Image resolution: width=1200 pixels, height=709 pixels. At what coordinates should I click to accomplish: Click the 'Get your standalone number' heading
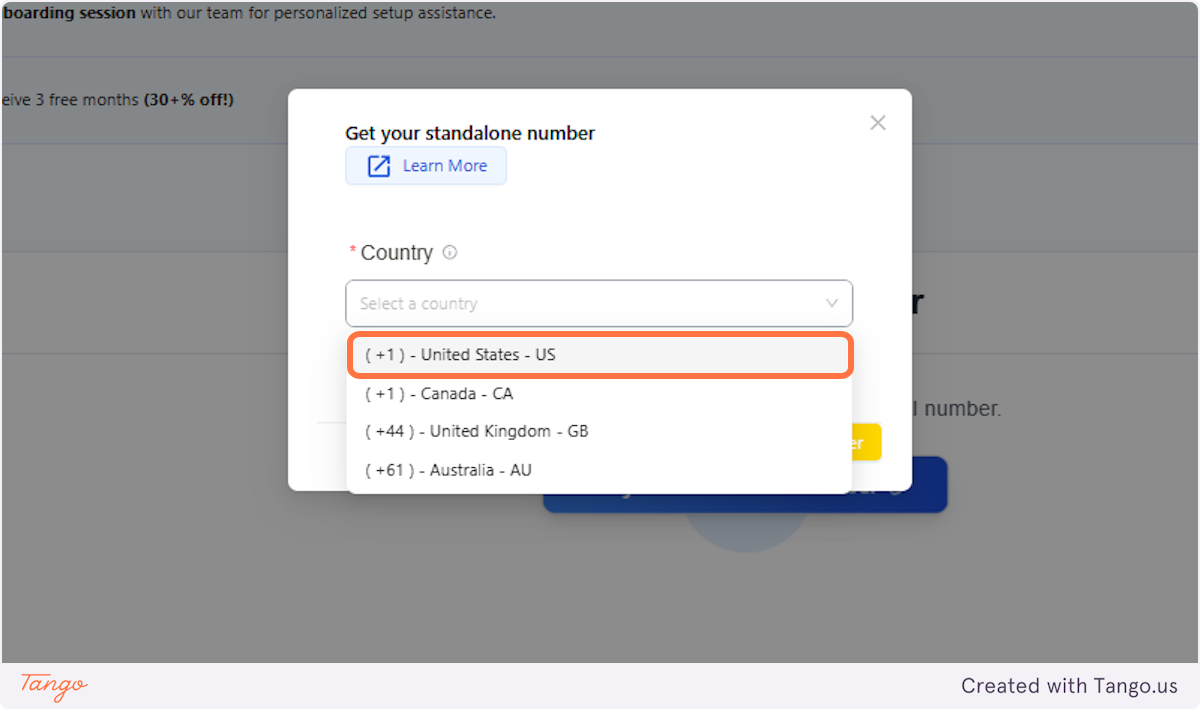click(x=469, y=132)
